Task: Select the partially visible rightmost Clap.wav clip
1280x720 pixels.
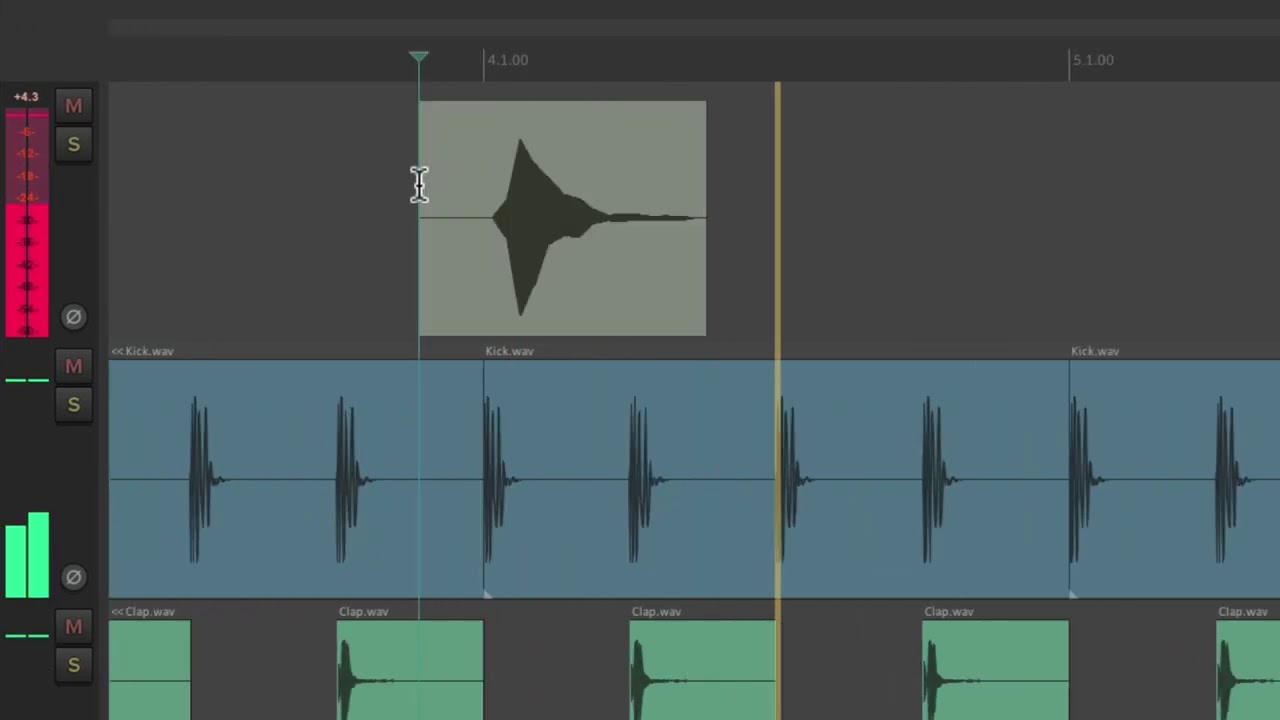Action: click(x=1248, y=670)
